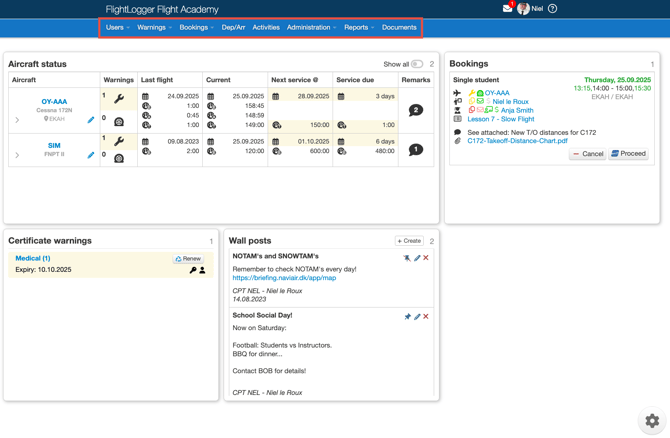Click the airplane icon in booking
670x438 pixels.
click(457, 93)
